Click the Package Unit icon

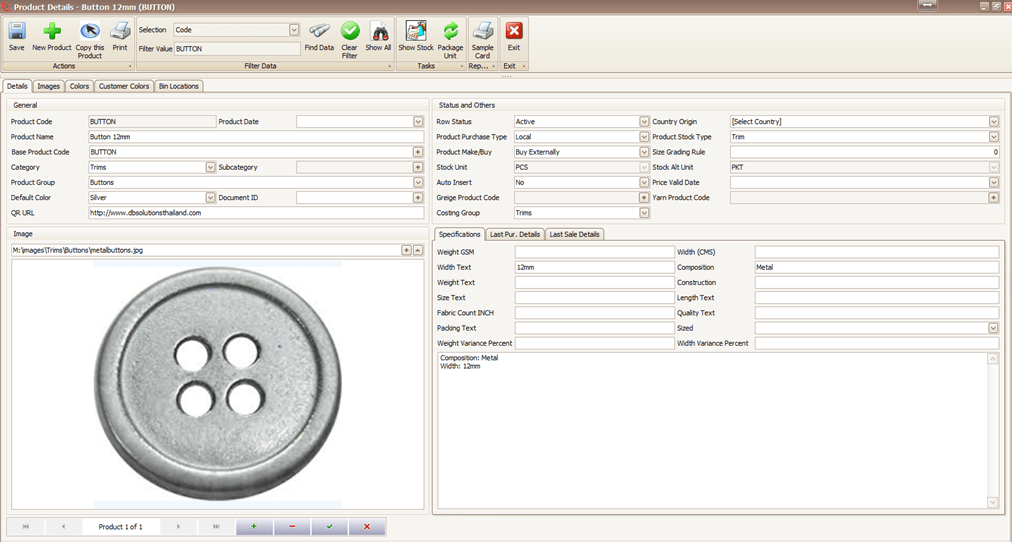tap(451, 31)
